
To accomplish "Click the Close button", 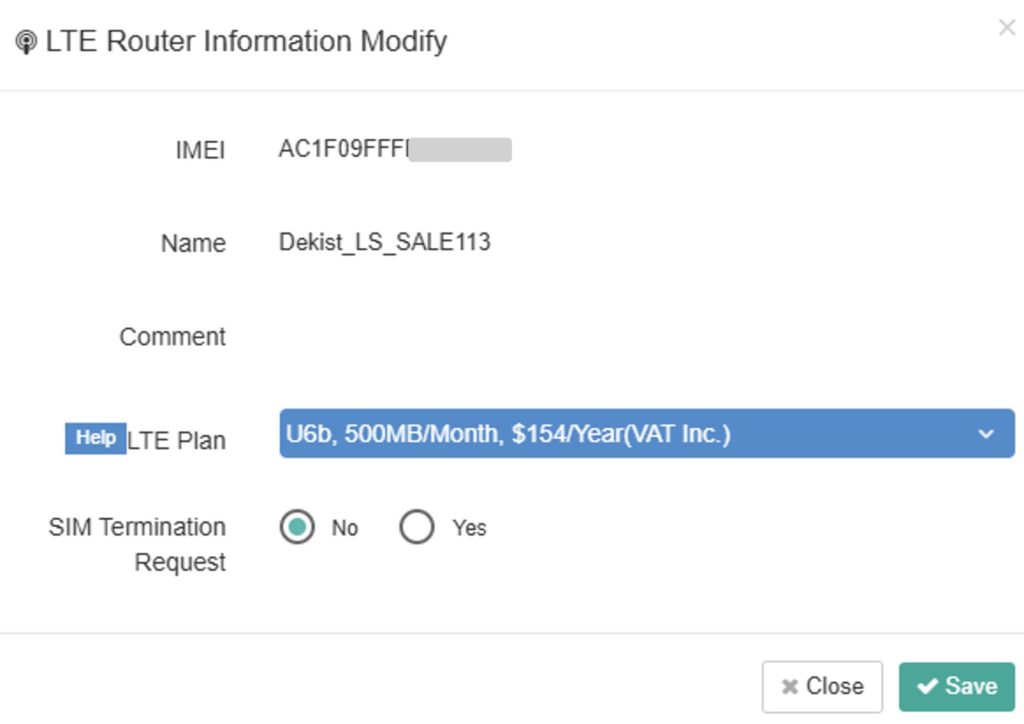I will [822, 687].
